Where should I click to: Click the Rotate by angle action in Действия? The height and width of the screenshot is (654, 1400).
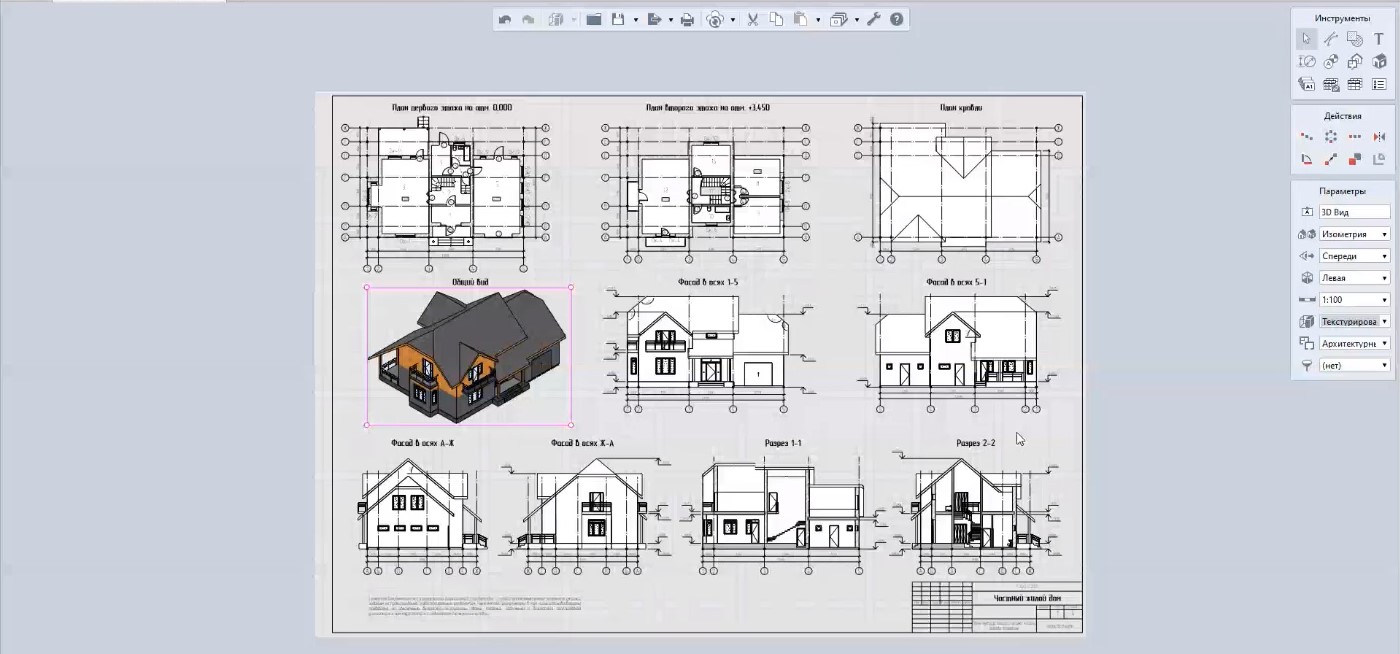(x=1306, y=159)
